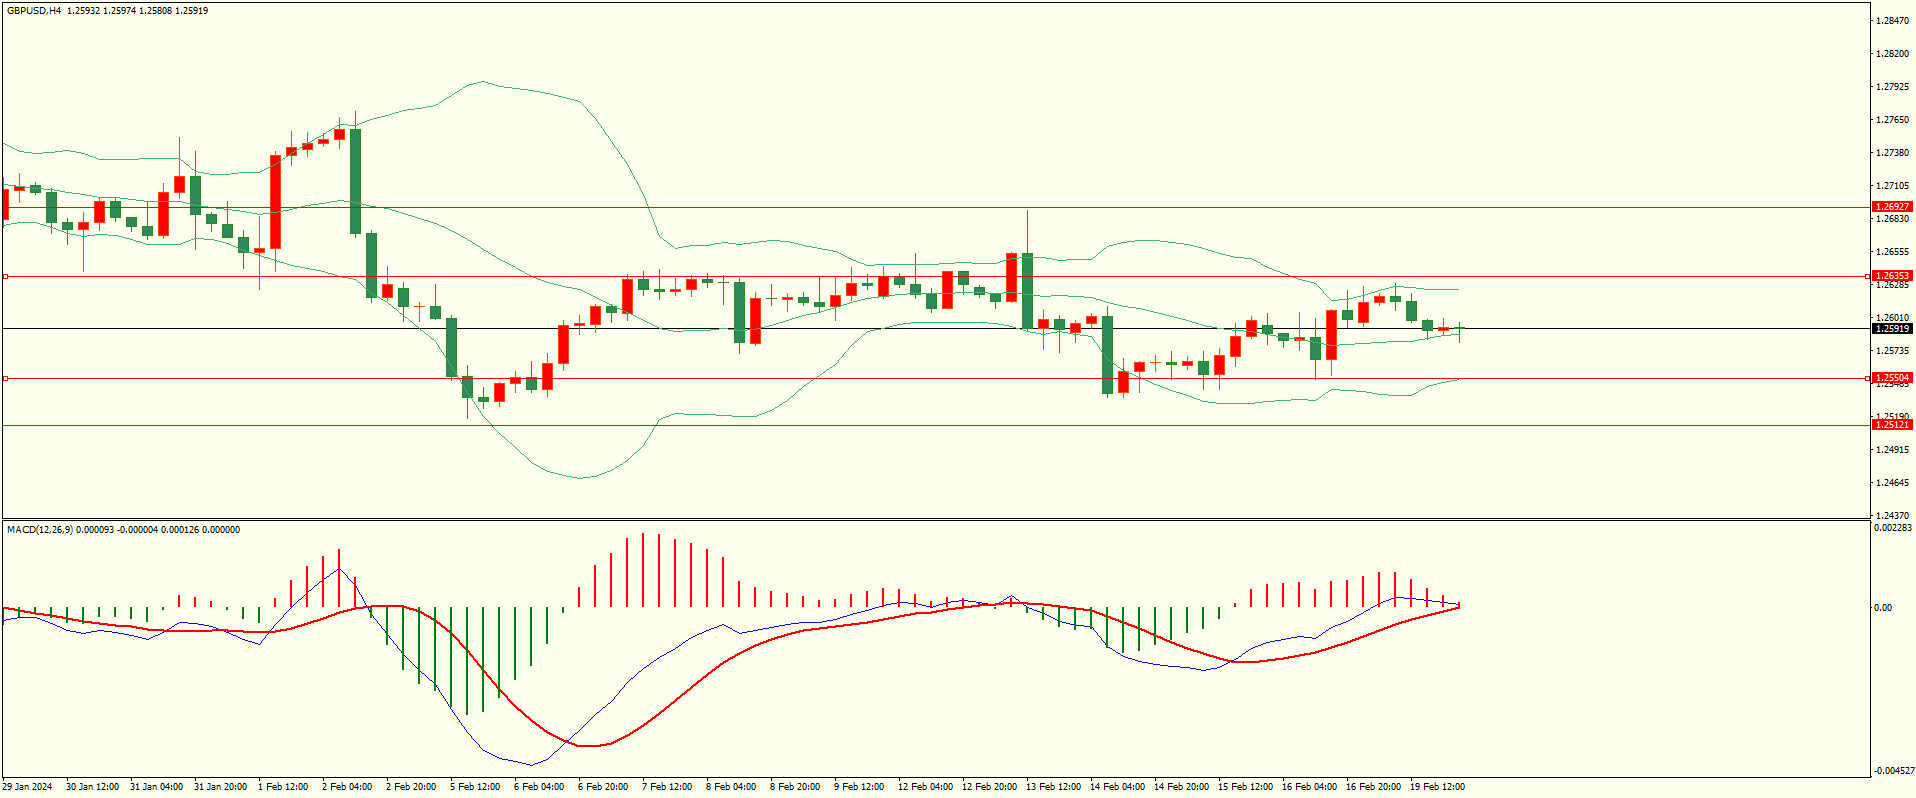1916x798 pixels.
Task: Grab the left handle of the 1.26353 line
Action: click(5, 276)
